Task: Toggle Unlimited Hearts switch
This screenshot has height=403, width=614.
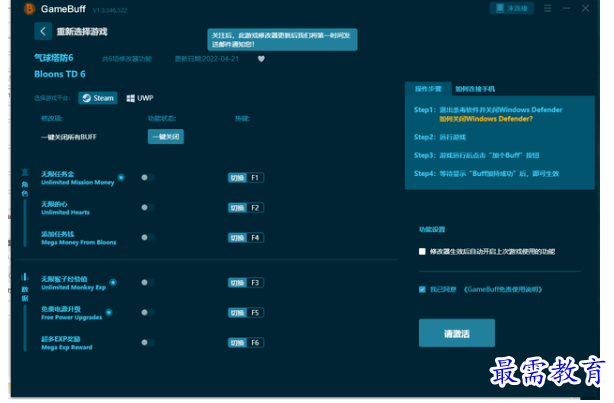Action: coord(148,207)
